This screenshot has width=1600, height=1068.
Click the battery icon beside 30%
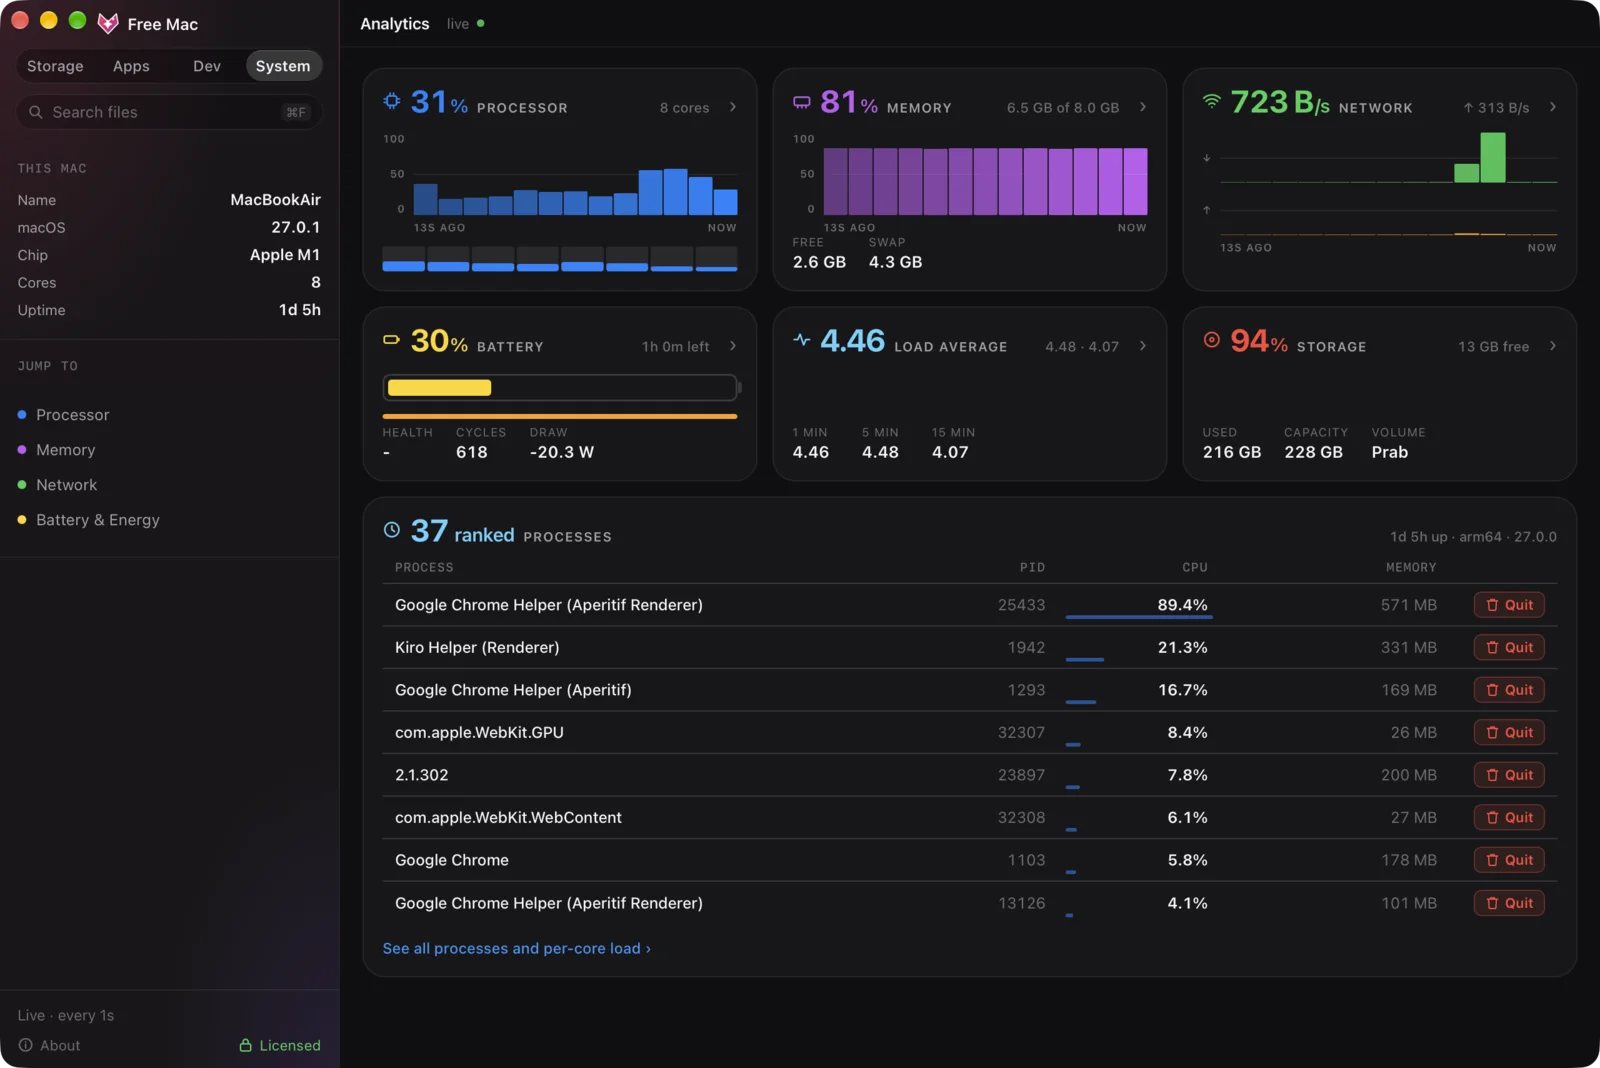pyautogui.click(x=392, y=340)
